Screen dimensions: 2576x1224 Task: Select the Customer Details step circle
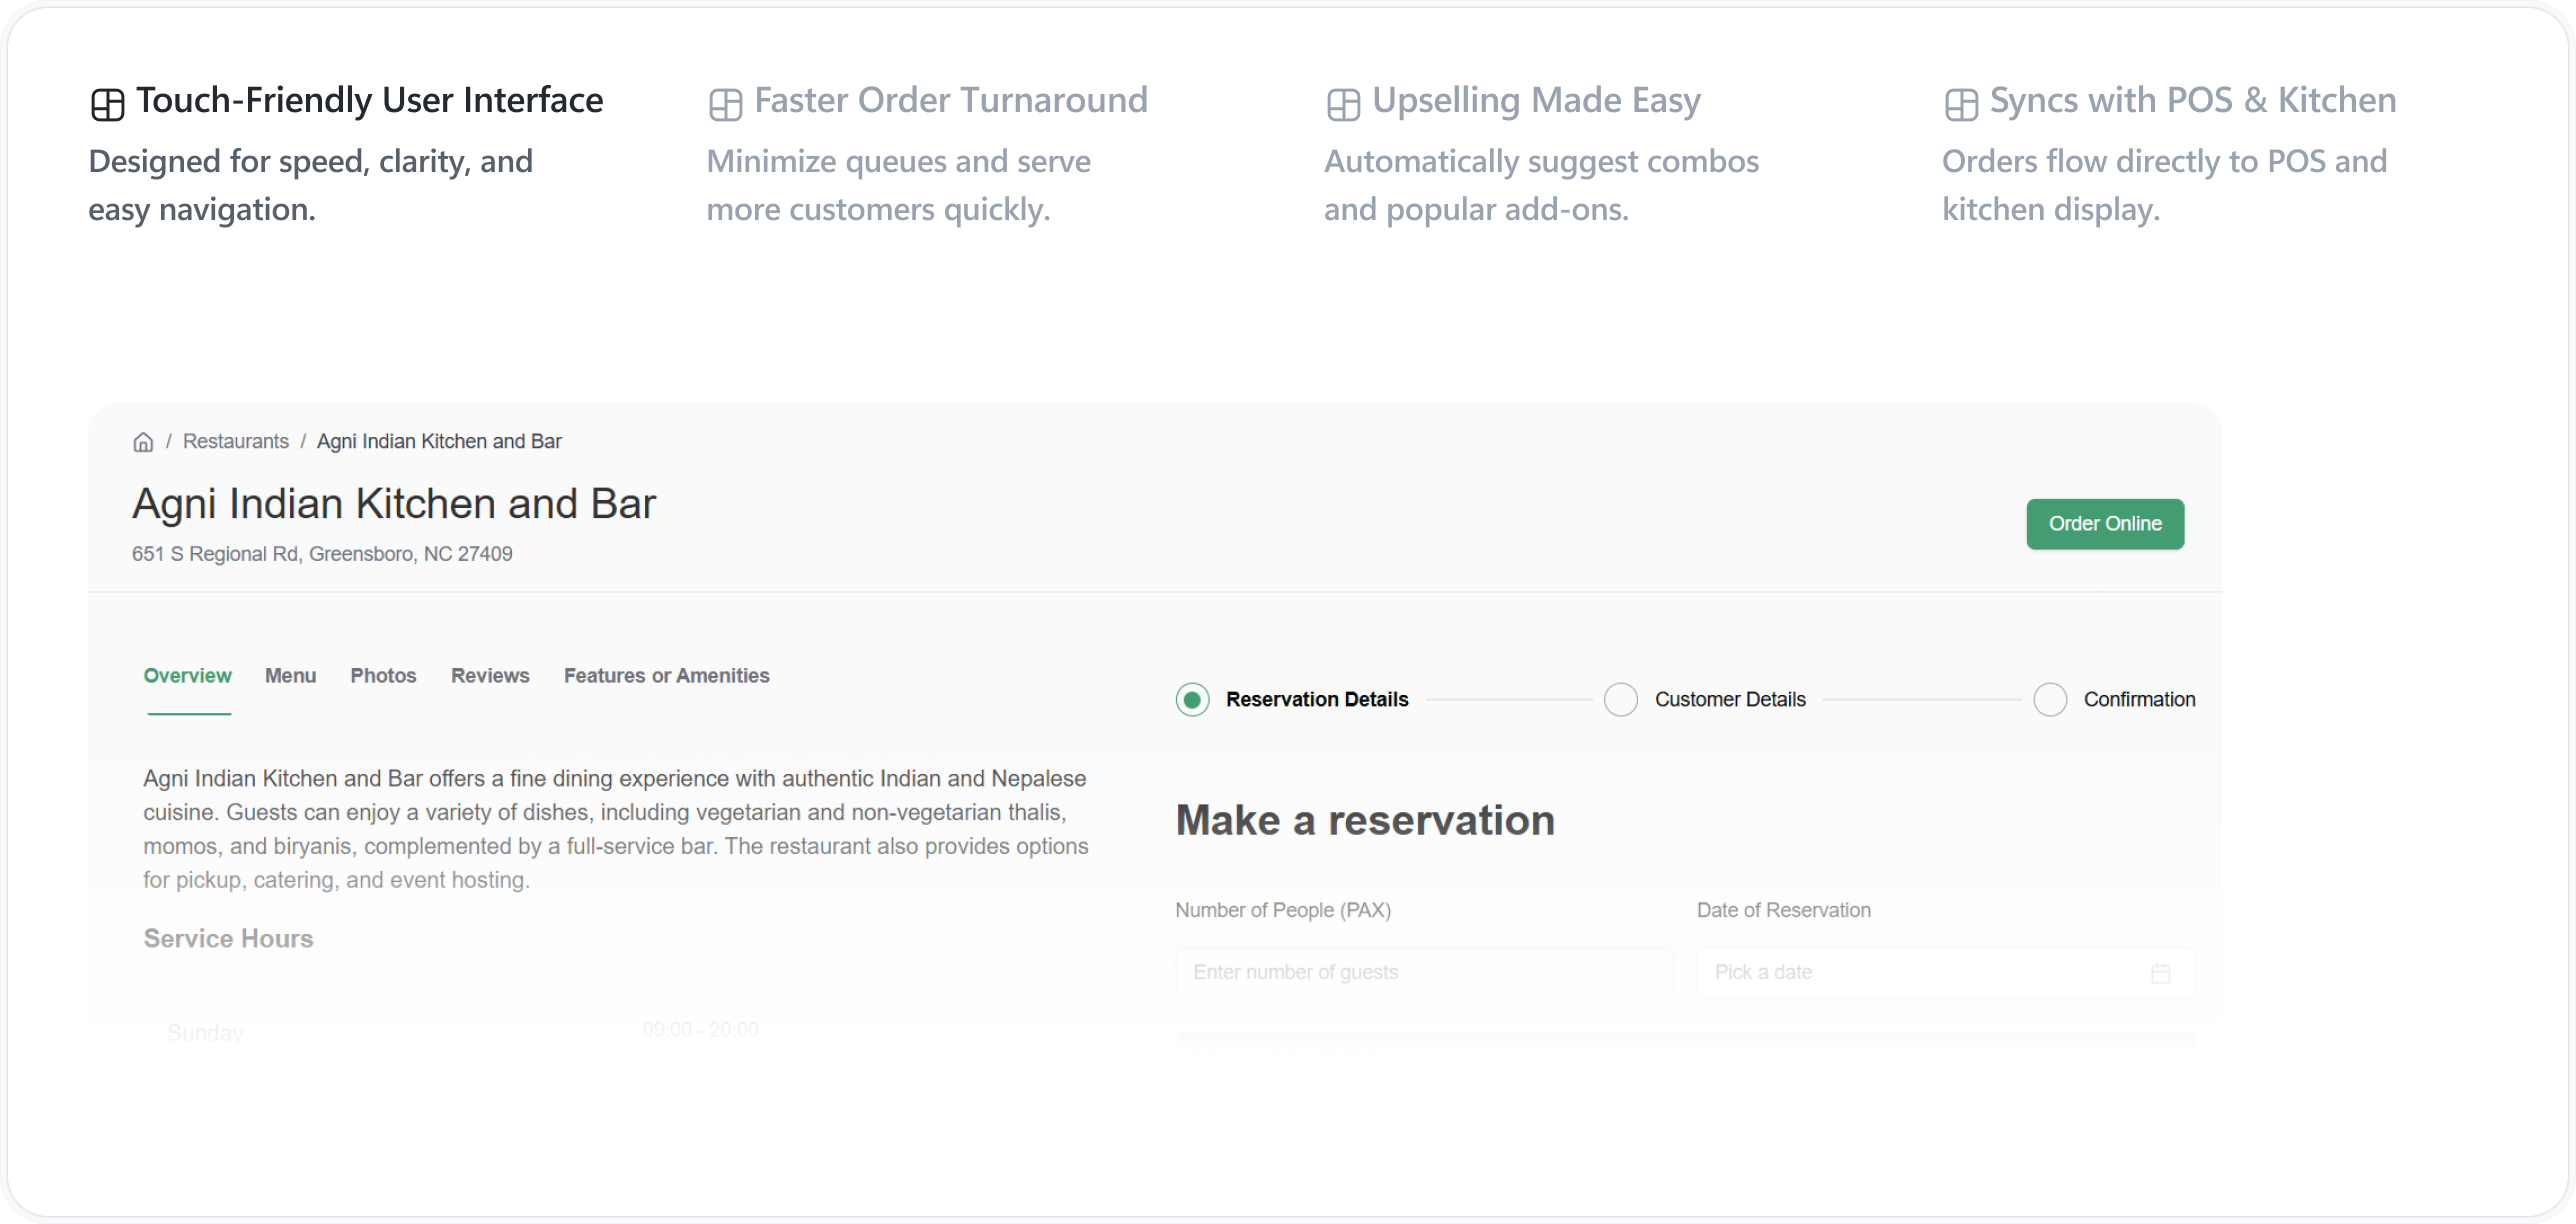point(1620,700)
